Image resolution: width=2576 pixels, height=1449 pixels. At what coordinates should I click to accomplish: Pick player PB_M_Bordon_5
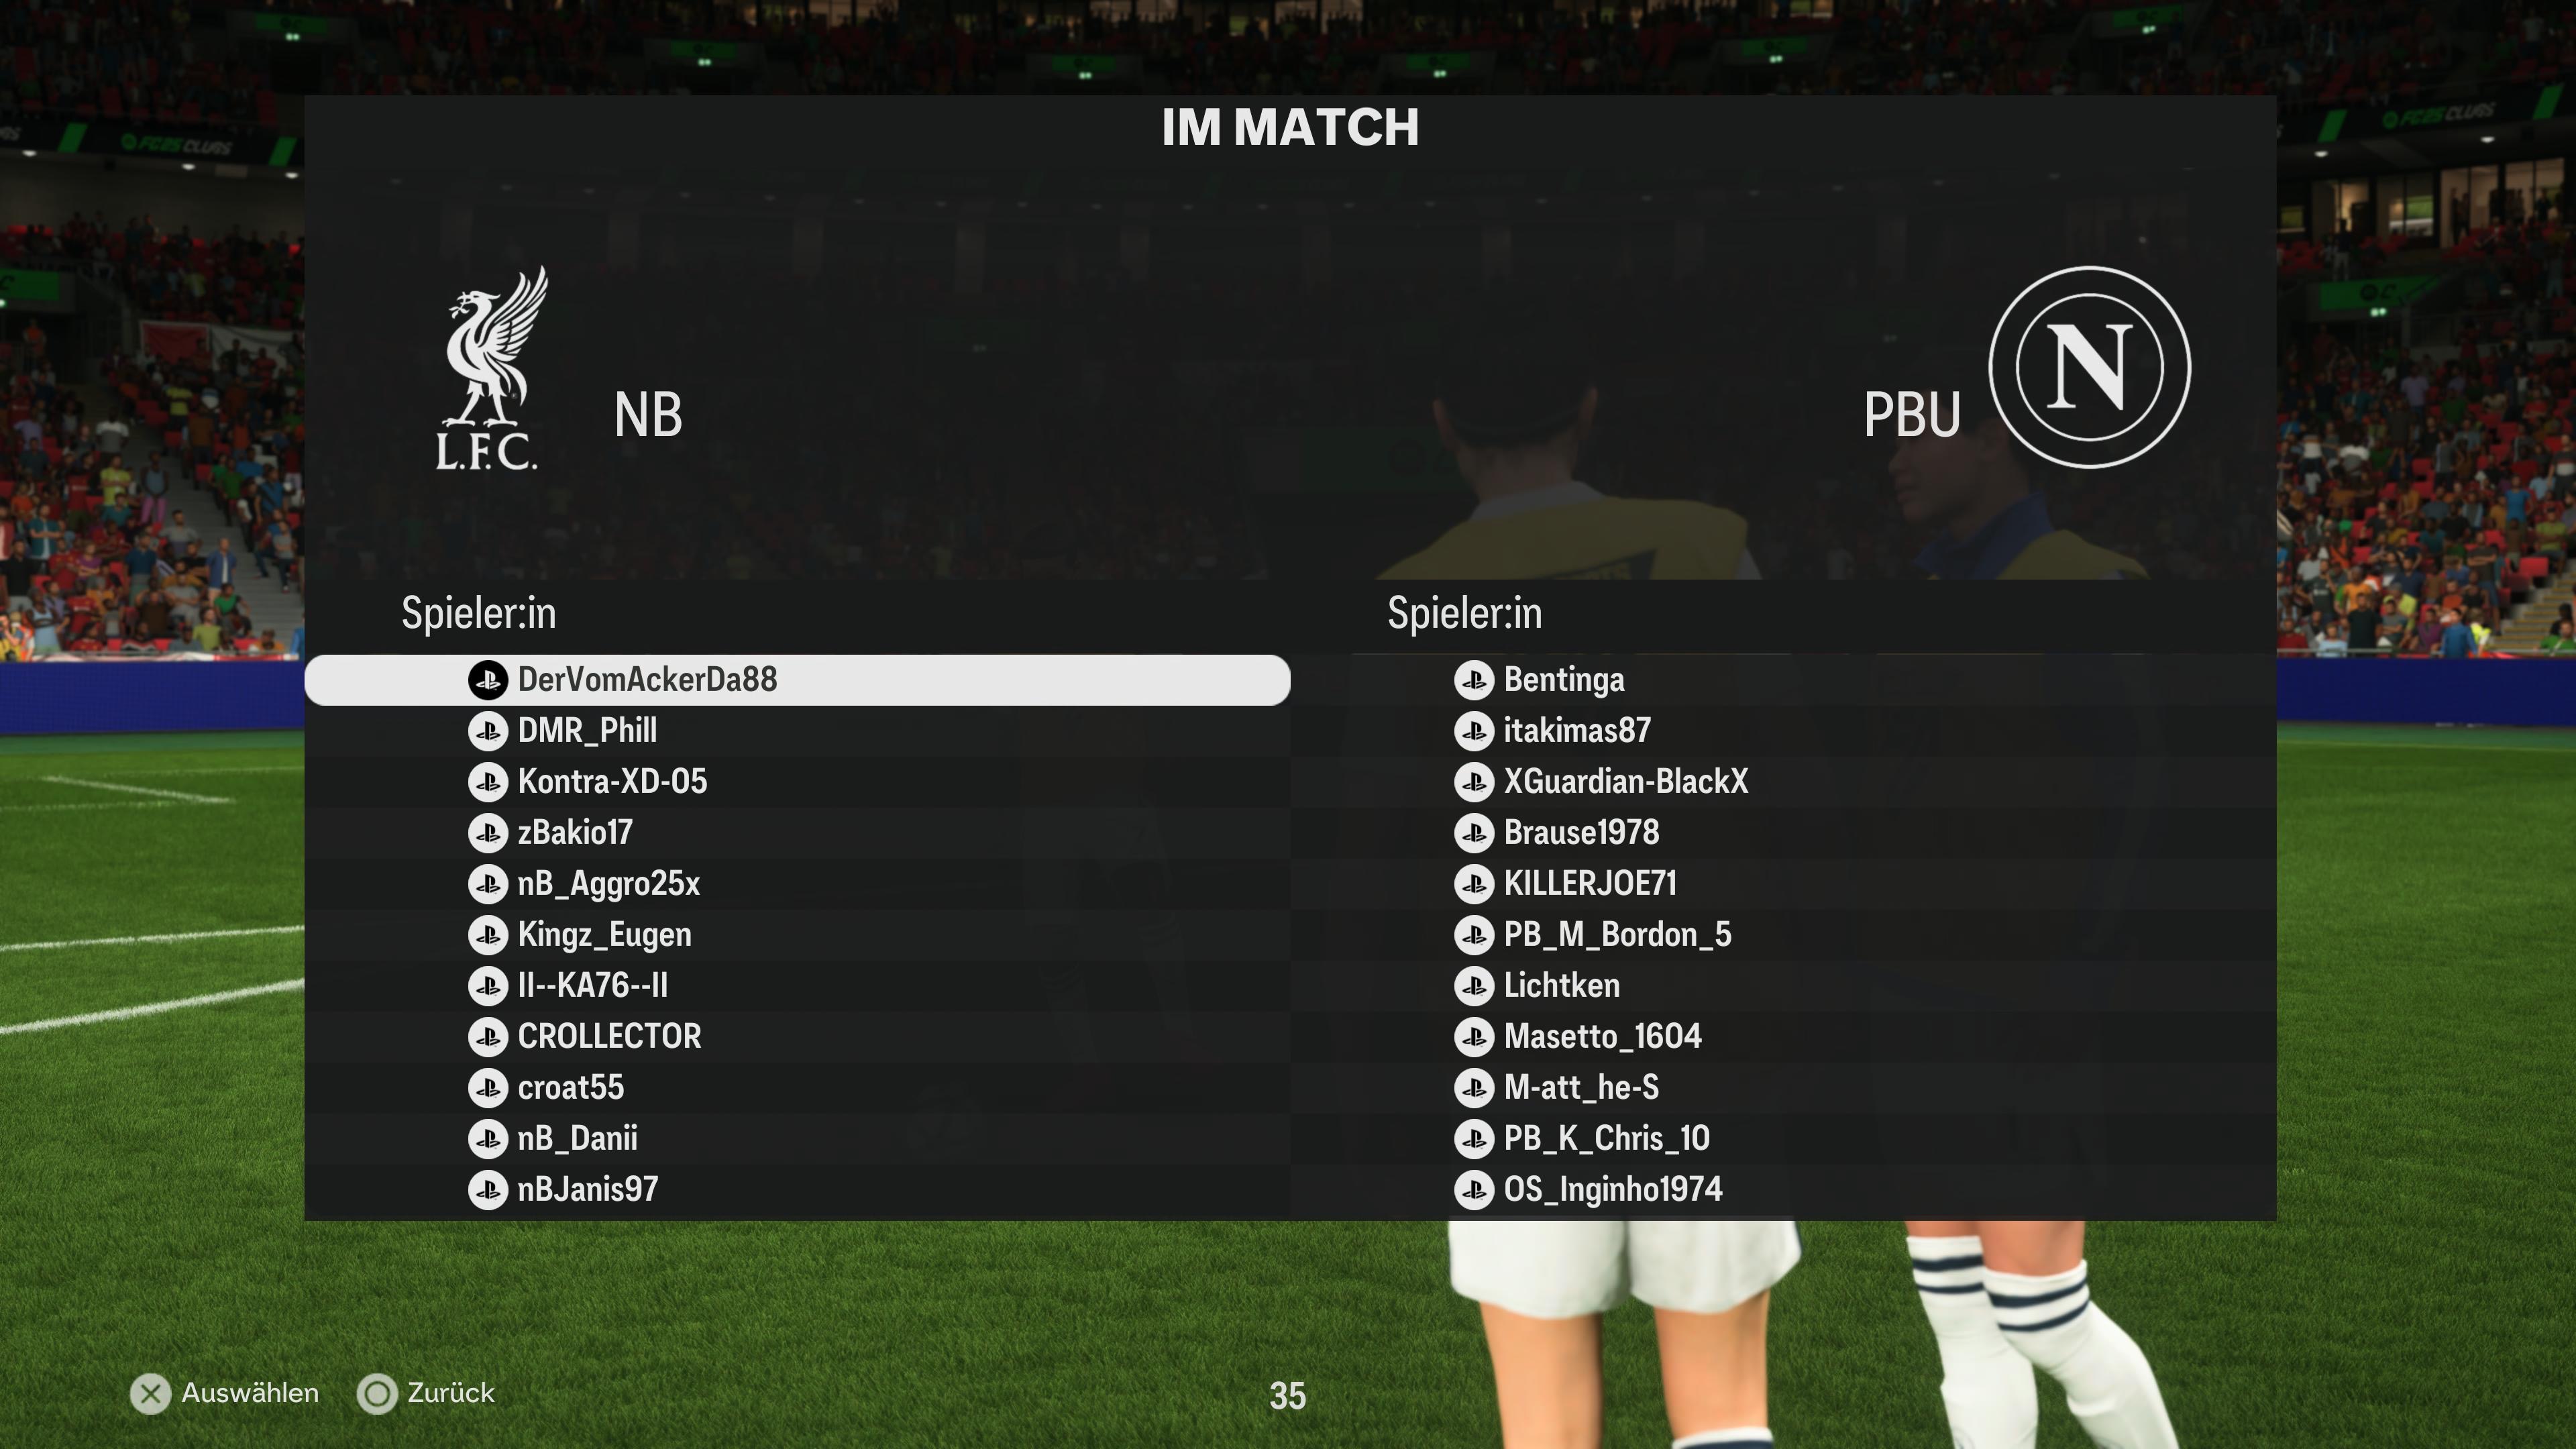[x=1783, y=935]
